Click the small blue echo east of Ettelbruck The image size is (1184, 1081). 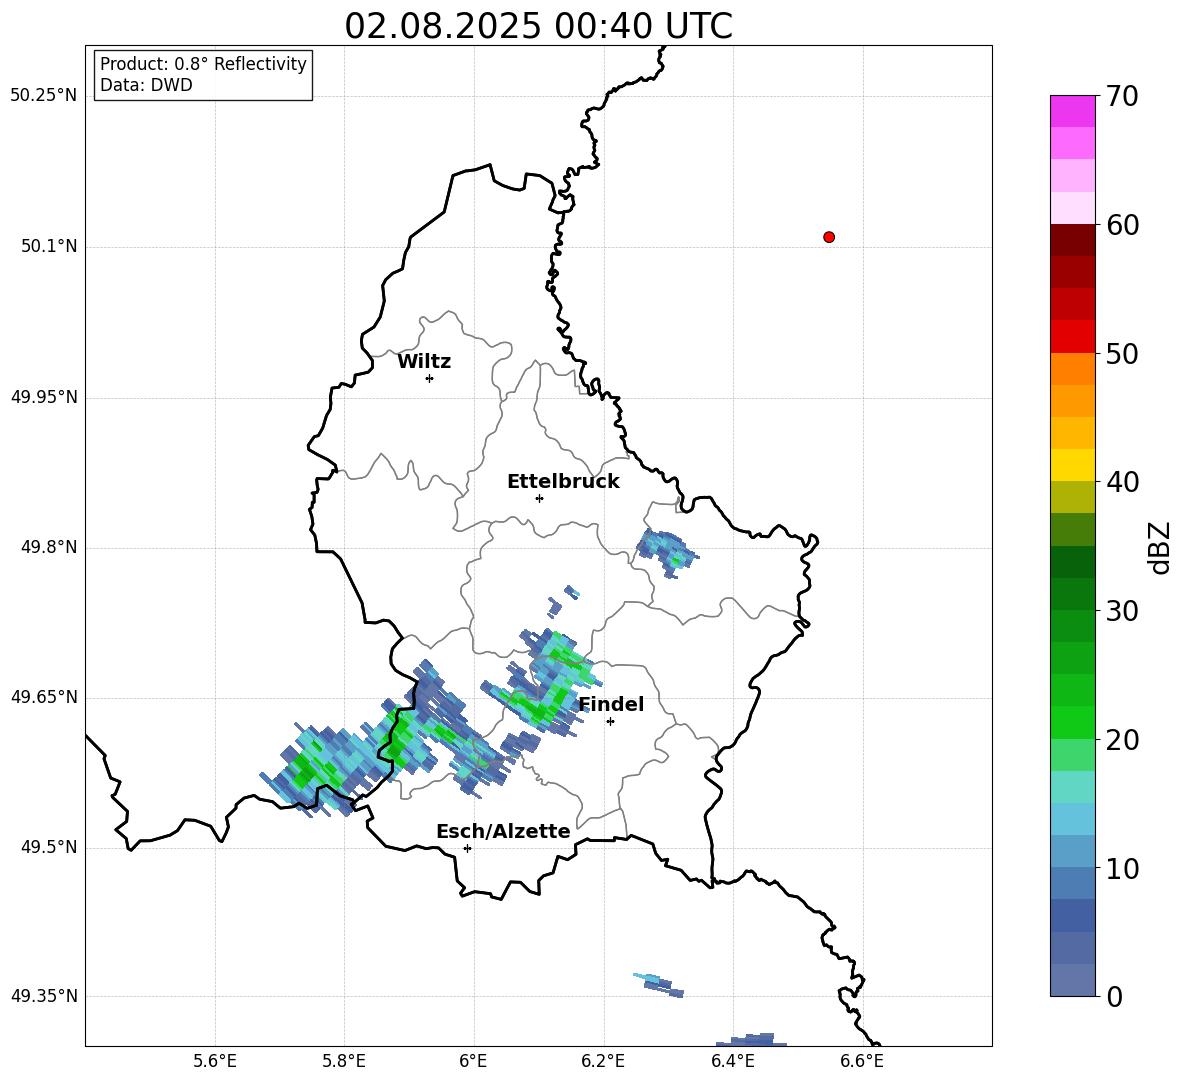666,552
